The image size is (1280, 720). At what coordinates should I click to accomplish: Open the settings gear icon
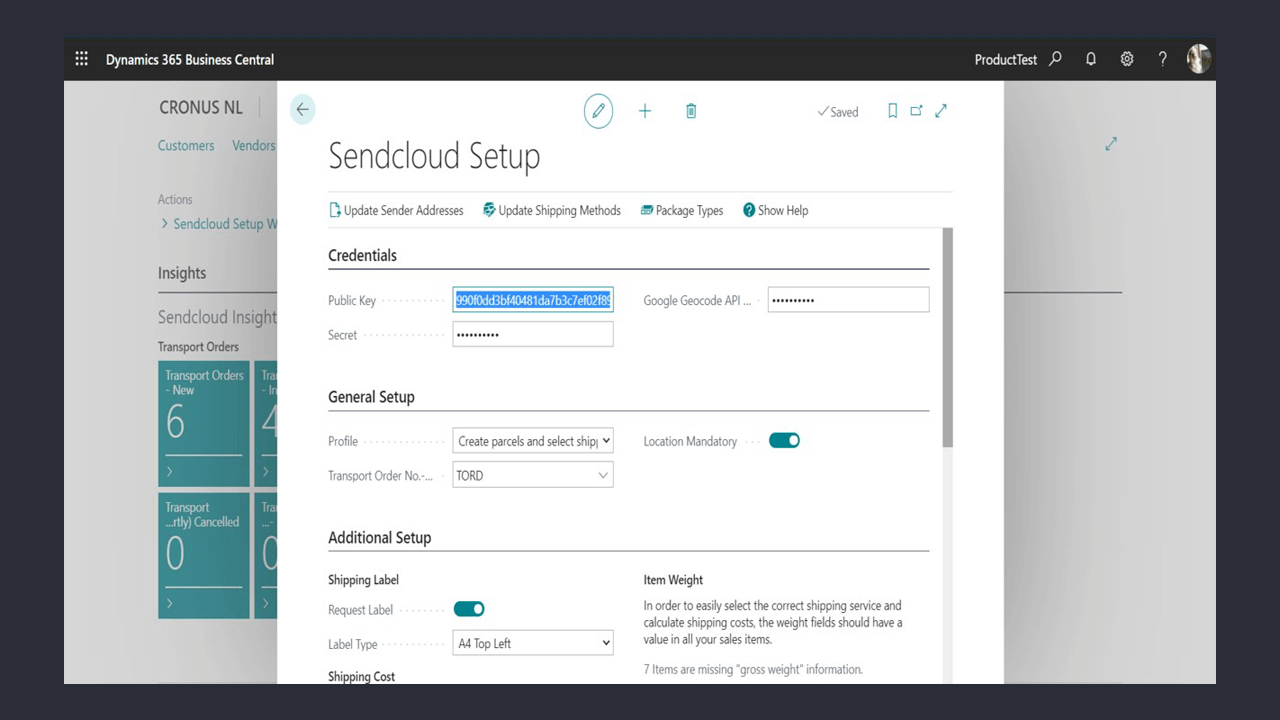1127,59
